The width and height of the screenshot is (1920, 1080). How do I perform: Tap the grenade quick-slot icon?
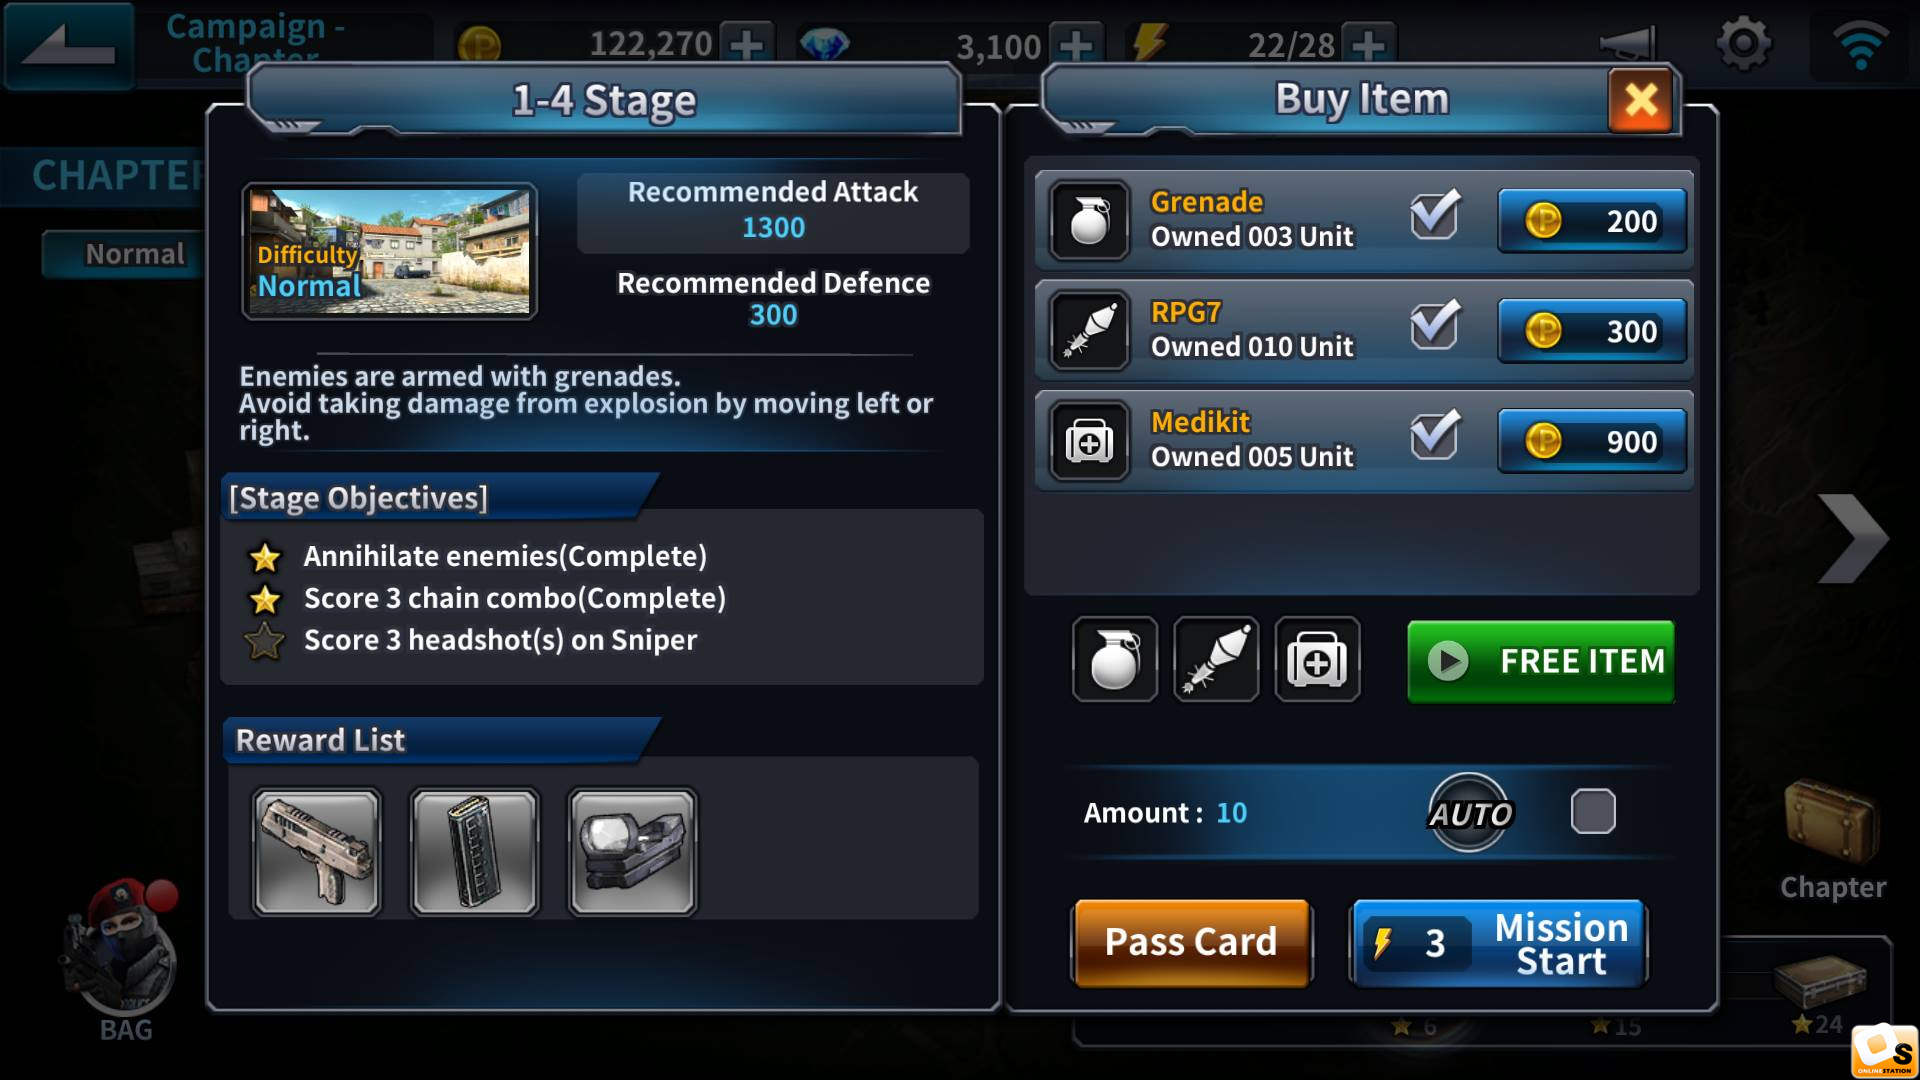coord(1115,660)
